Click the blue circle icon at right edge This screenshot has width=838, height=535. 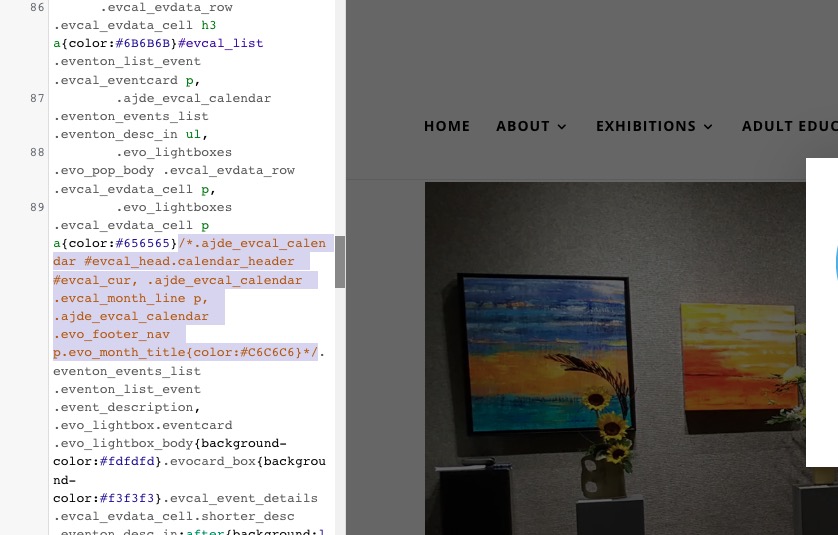click(834, 262)
